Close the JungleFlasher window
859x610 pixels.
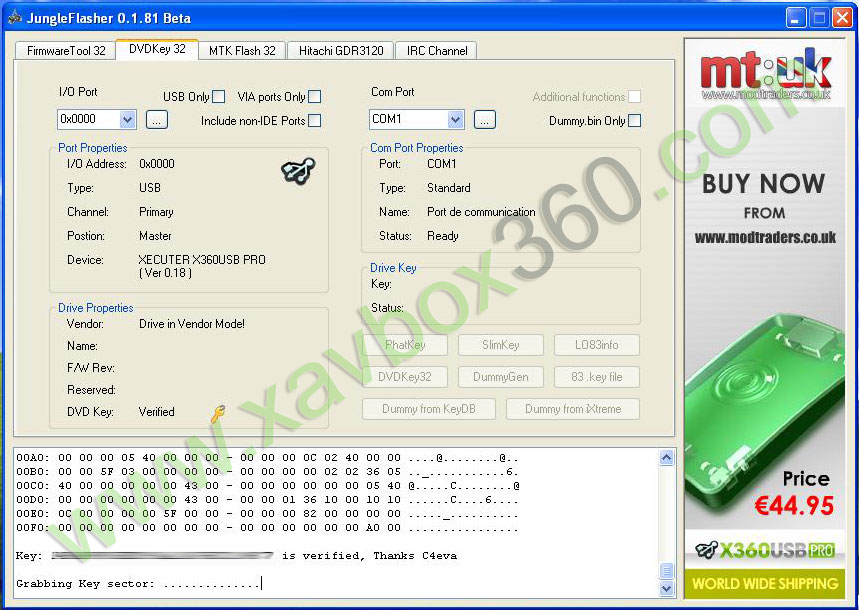842,18
